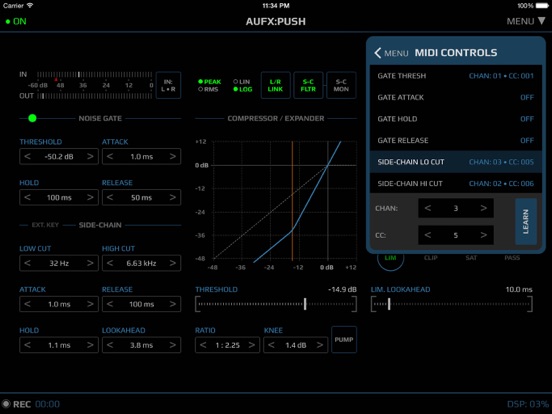Adjust compressor THRESHOLD slider handle
Screen dimensions: 552x414
pos(305,304)
